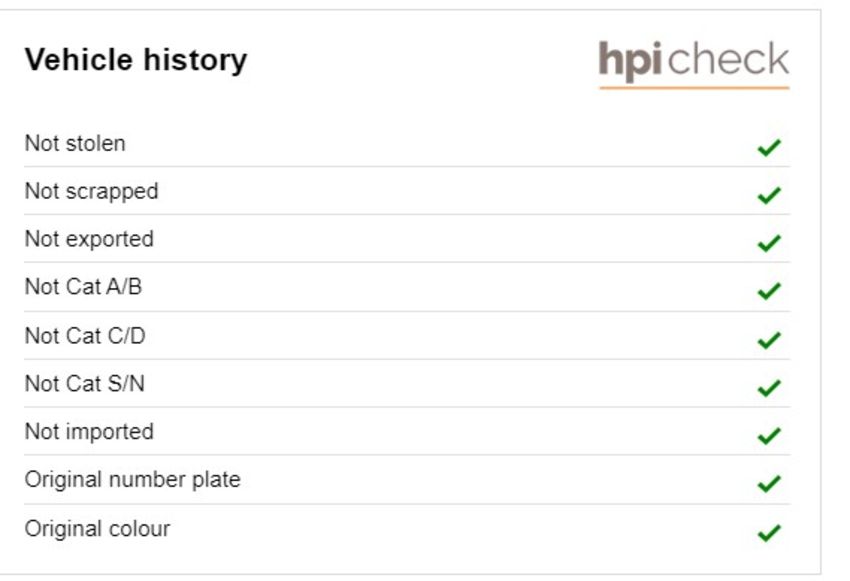The width and height of the screenshot is (850, 581).
Task: Click the Not Cat C/D text
Action: tap(85, 336)
